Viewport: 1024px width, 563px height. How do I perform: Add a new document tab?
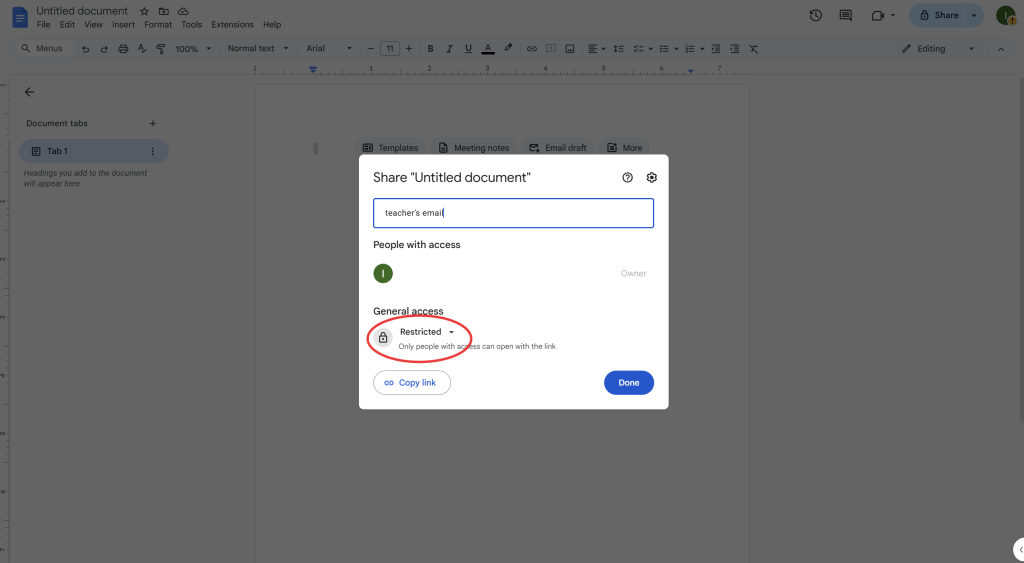click(x=153, y=123)
